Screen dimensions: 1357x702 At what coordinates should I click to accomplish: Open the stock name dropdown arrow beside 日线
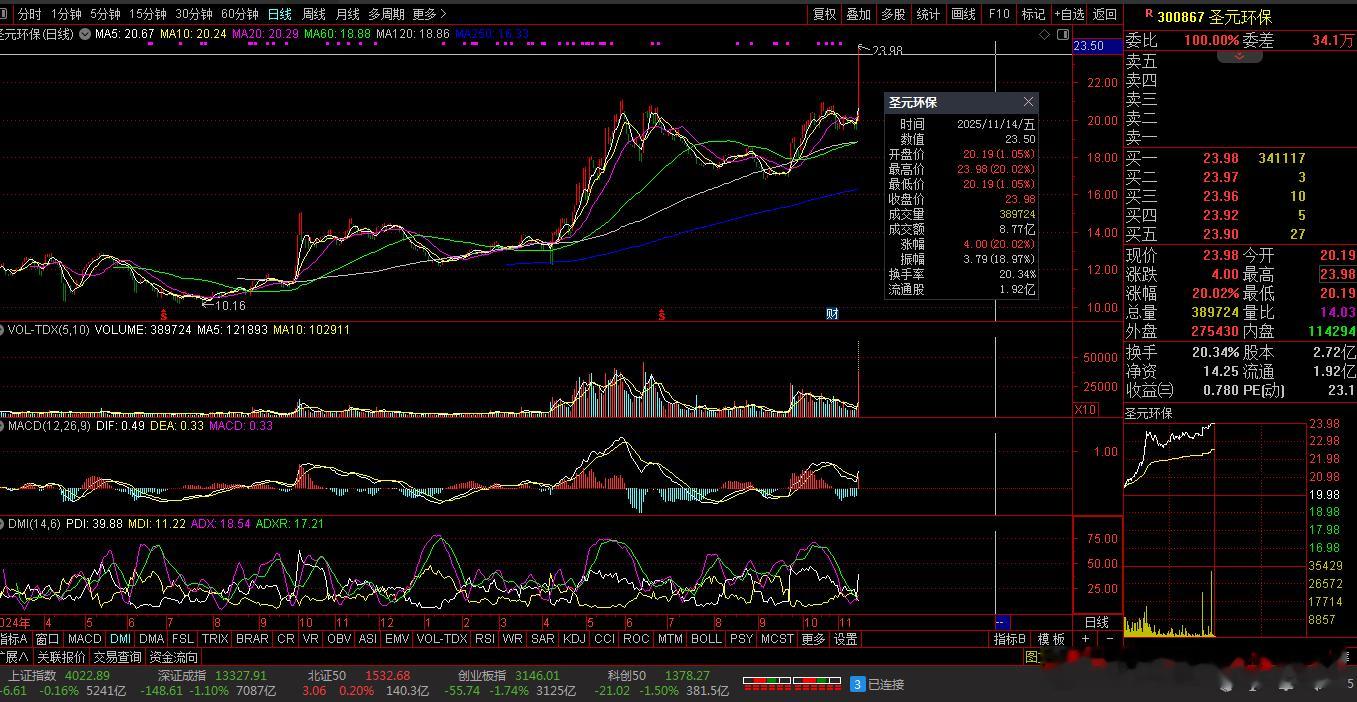tap(83, 34)
